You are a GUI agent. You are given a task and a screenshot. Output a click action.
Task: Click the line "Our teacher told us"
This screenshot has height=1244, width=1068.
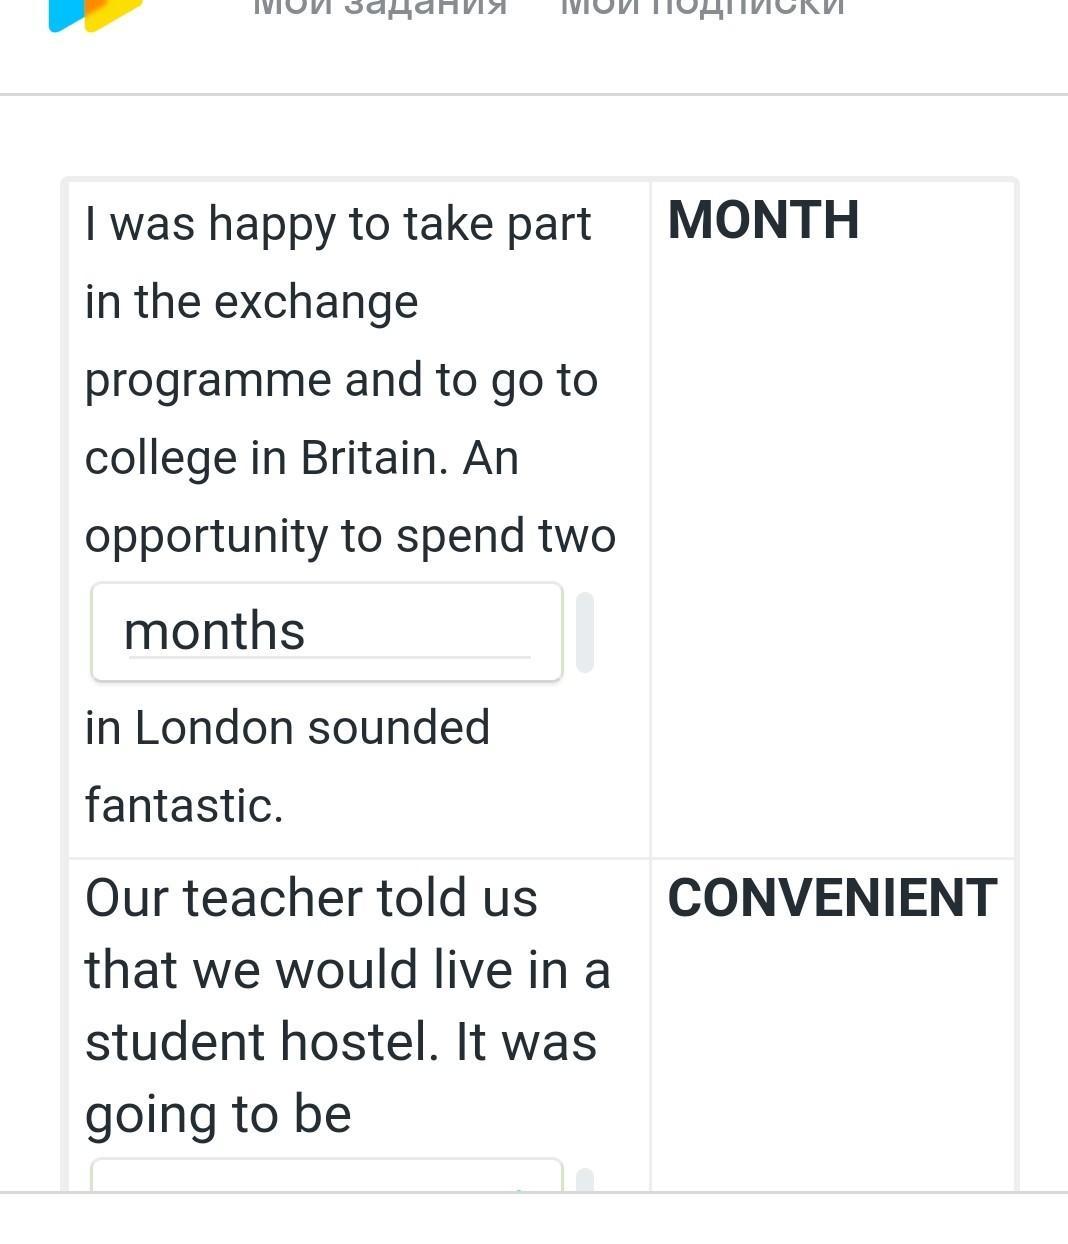click(x=311, y=898)
